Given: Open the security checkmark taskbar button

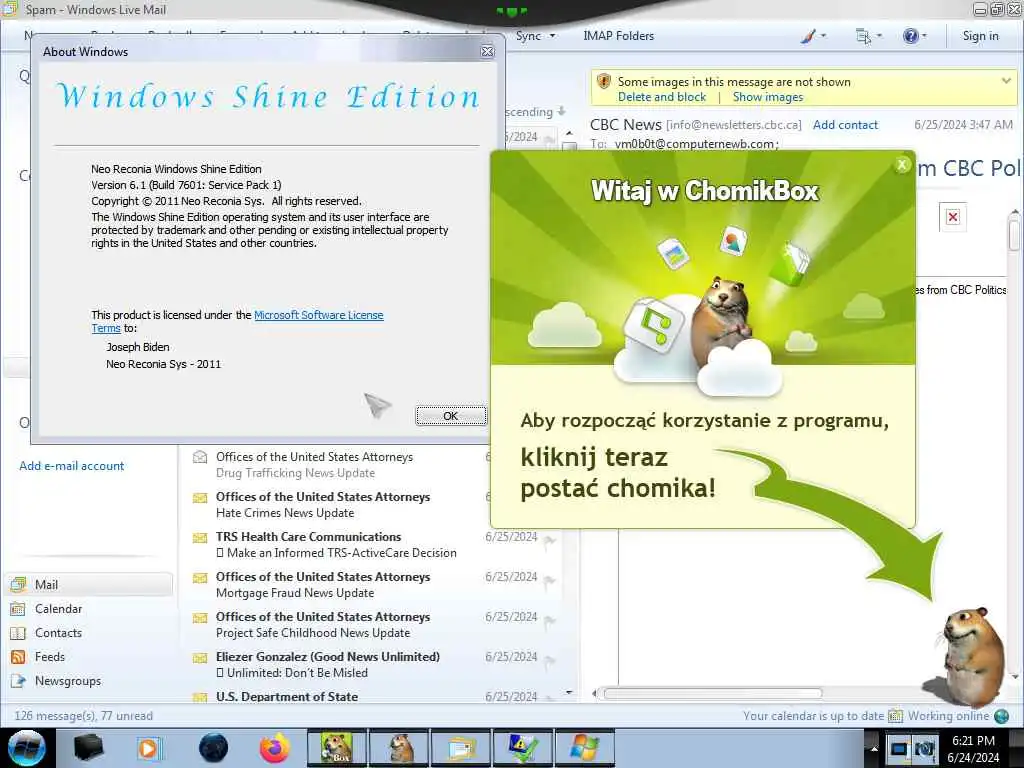Looking at the screenshot, I should (x=523, y=748).
